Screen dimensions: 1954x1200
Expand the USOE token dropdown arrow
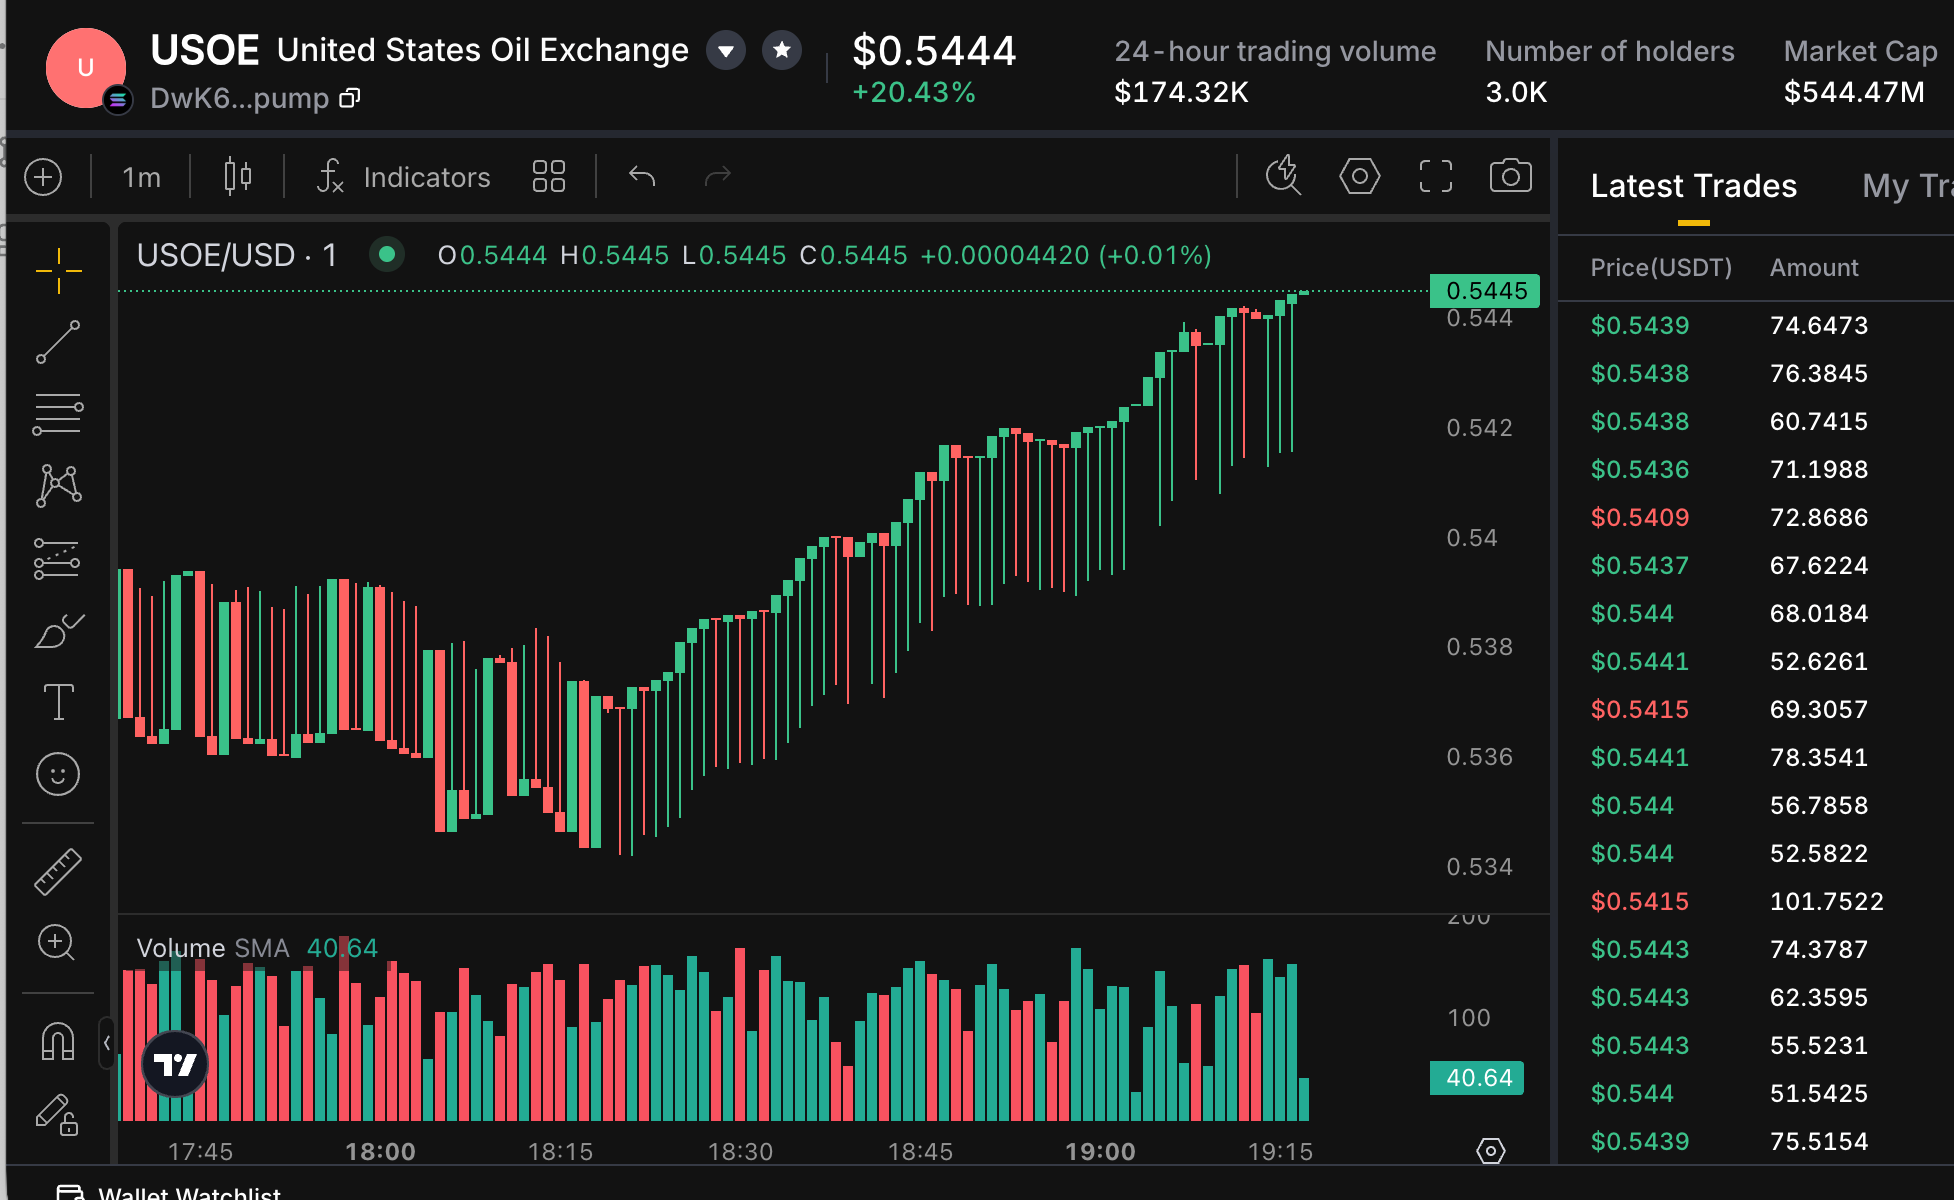click(x=726, y=50)
